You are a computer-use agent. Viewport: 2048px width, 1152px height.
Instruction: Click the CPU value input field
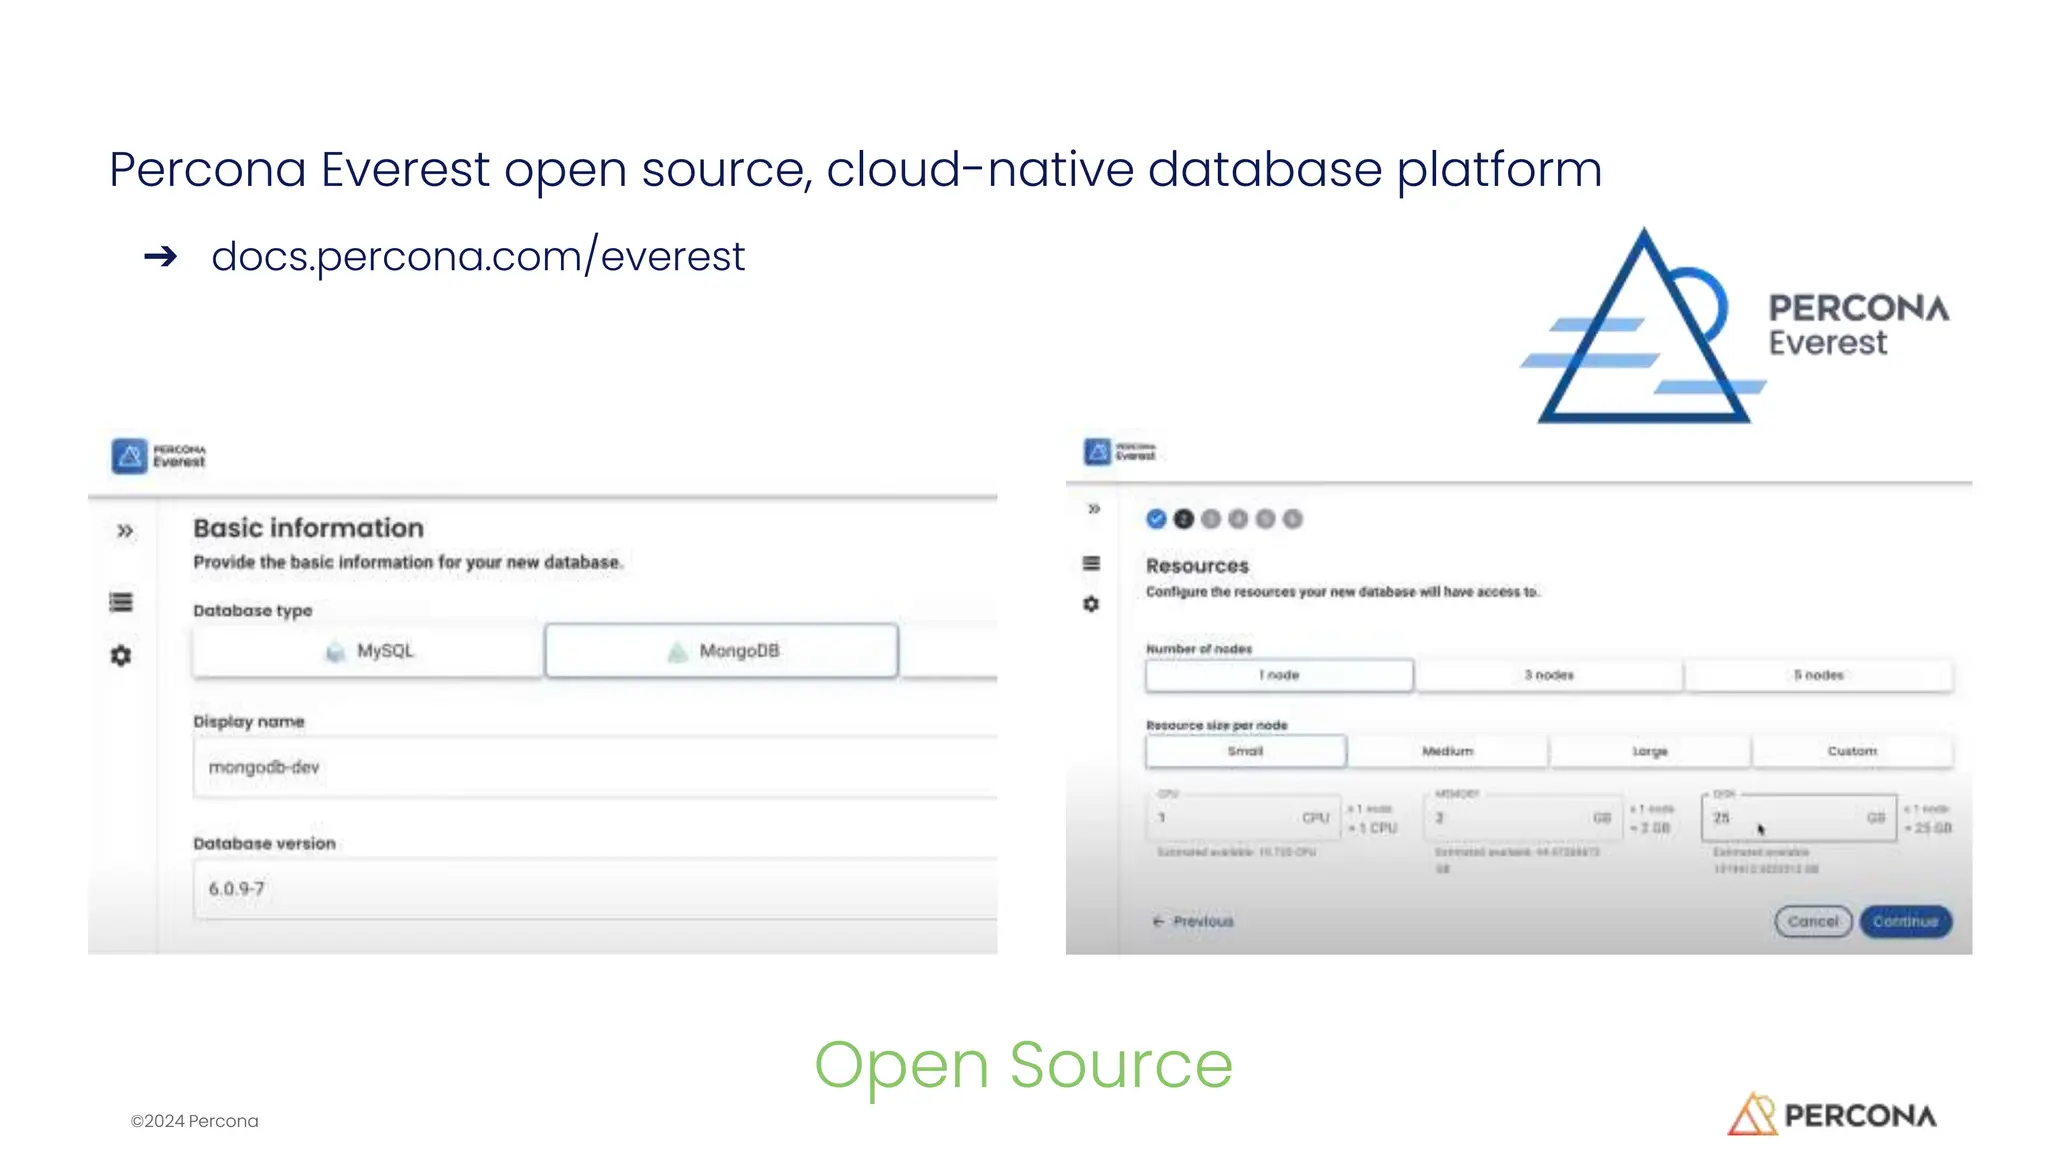click(1243, 818)
